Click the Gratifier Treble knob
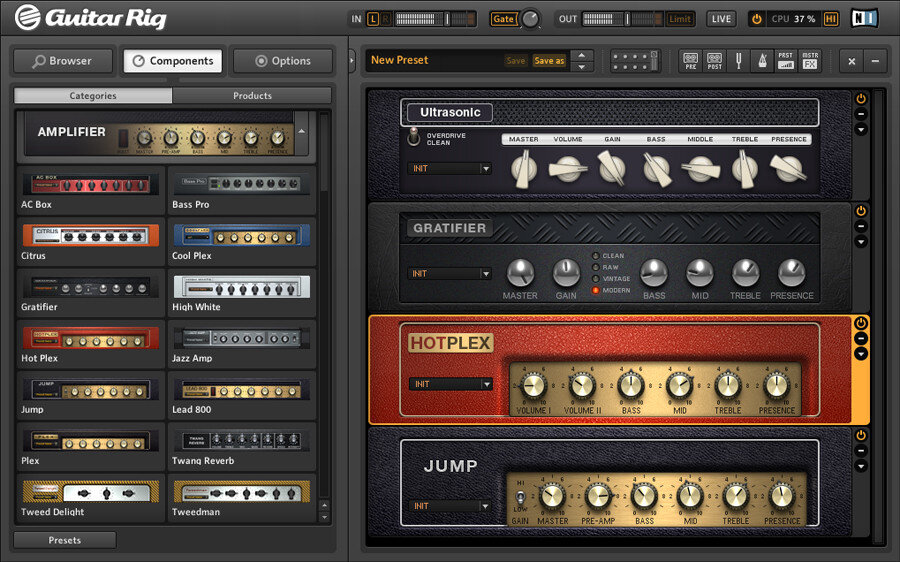 point(746,273)
